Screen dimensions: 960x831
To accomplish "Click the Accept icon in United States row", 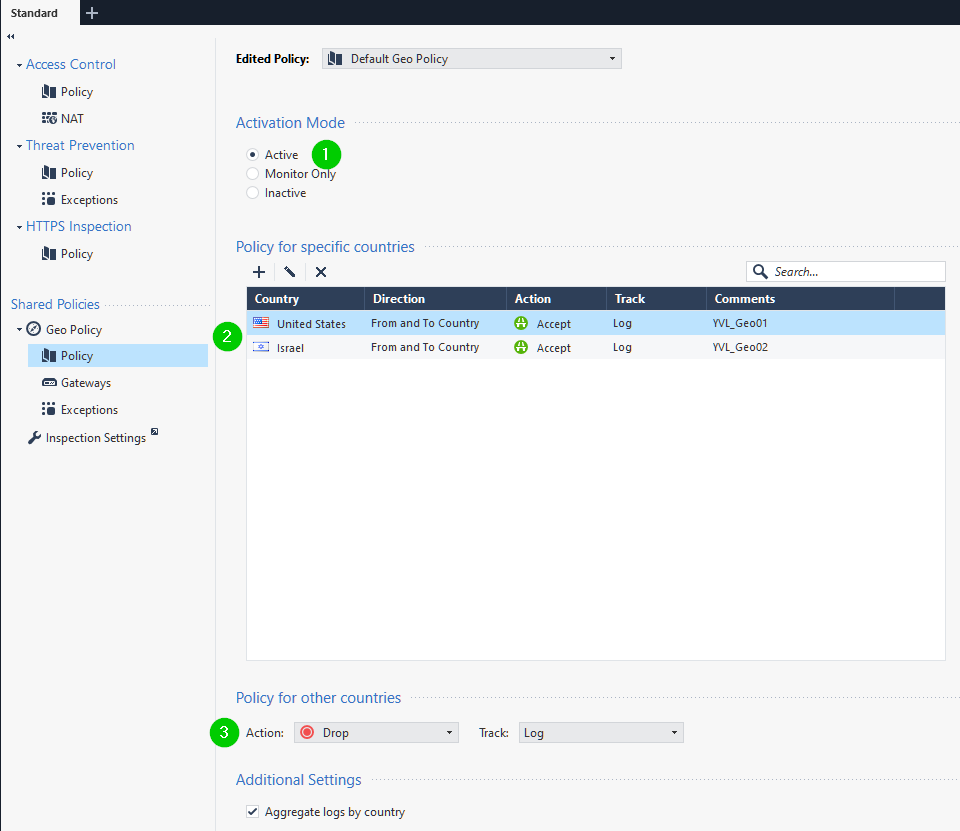I will pyautogui.click(x=521, y=323).
